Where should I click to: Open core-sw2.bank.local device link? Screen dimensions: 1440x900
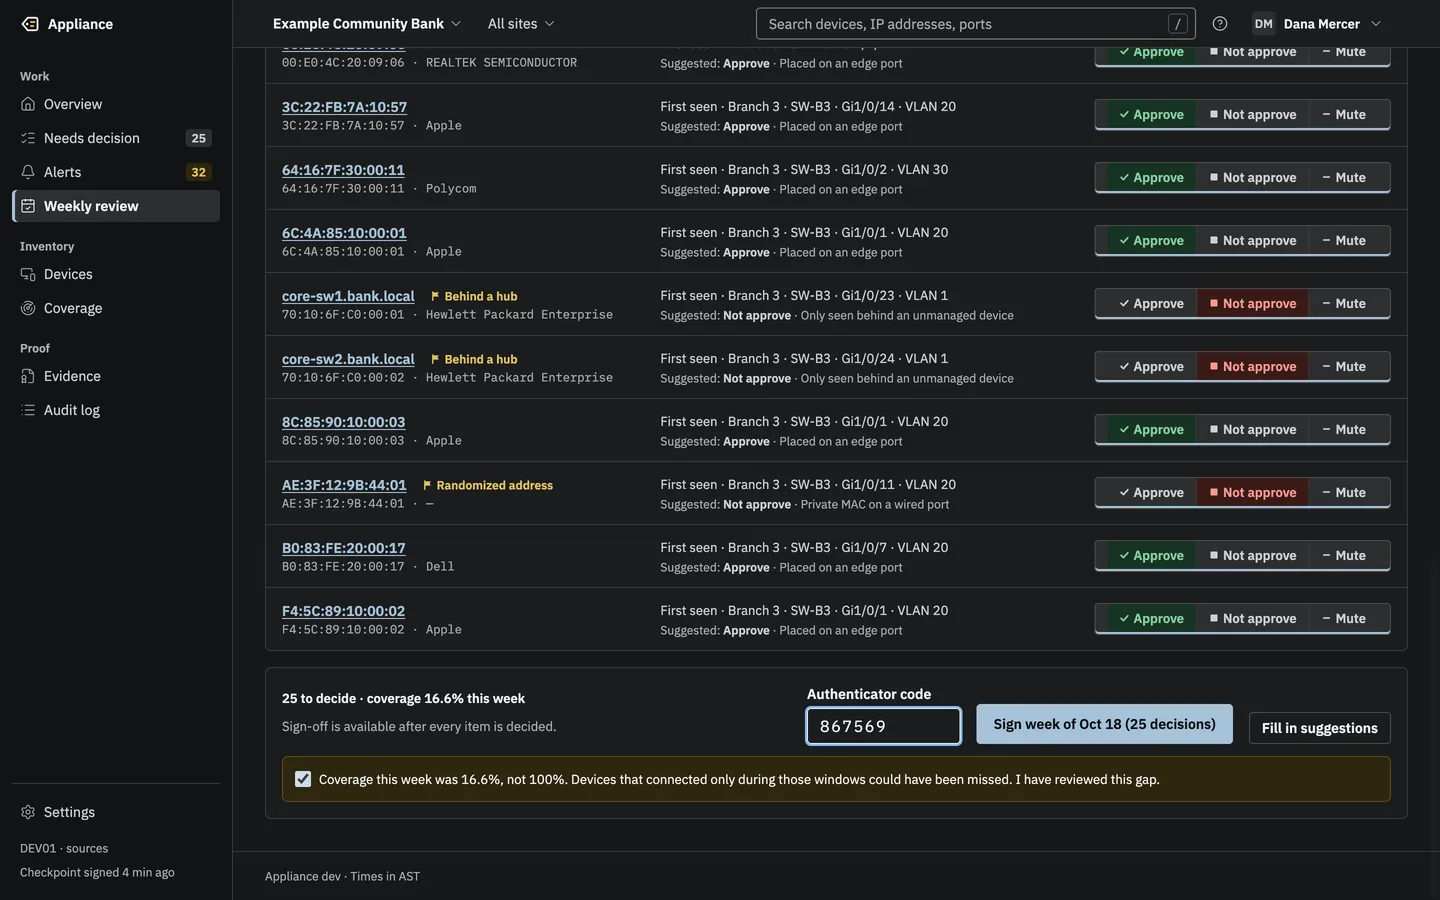coord(348,359)
